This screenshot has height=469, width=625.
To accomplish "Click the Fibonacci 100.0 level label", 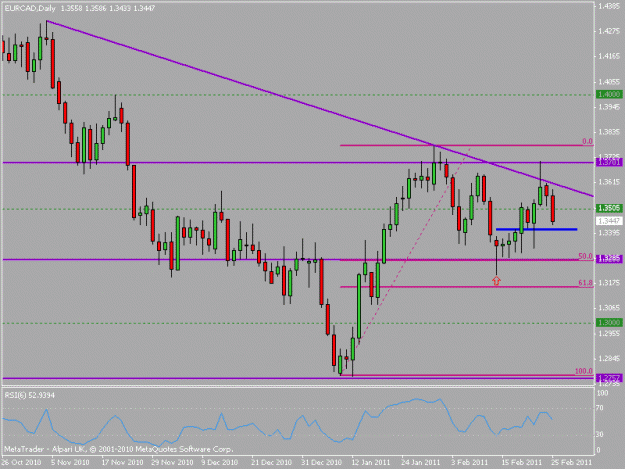I will (x=584, y=371).
